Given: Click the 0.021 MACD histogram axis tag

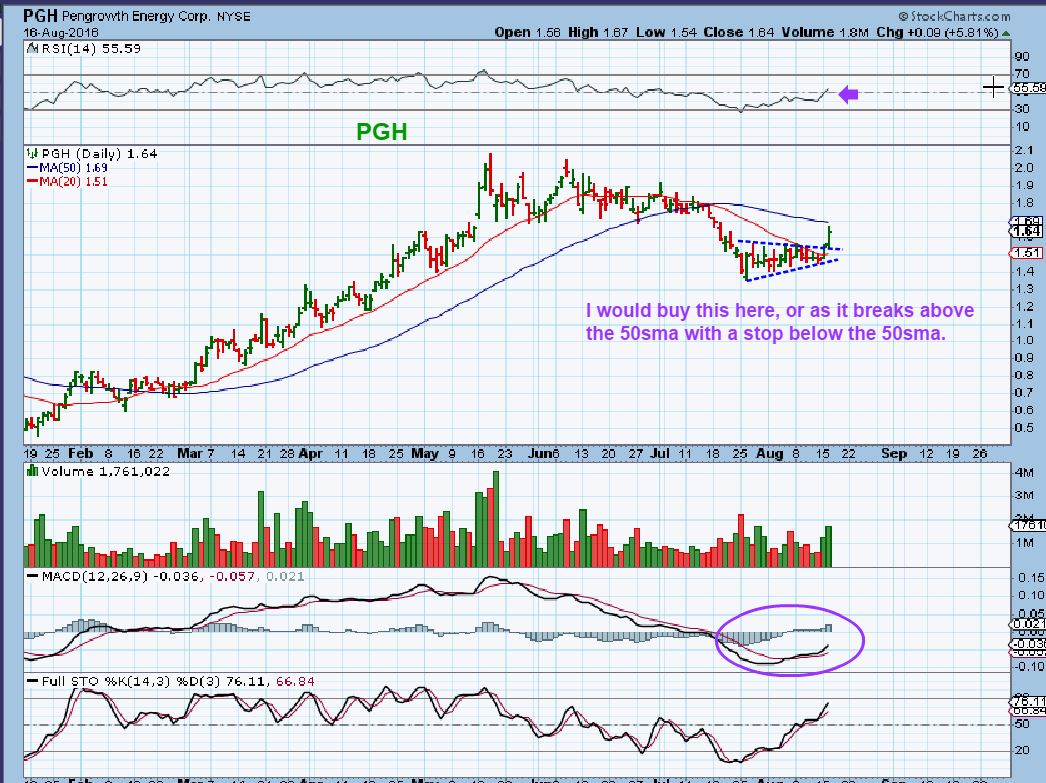Looking at the screenshot, I should tap(1028, 624).
